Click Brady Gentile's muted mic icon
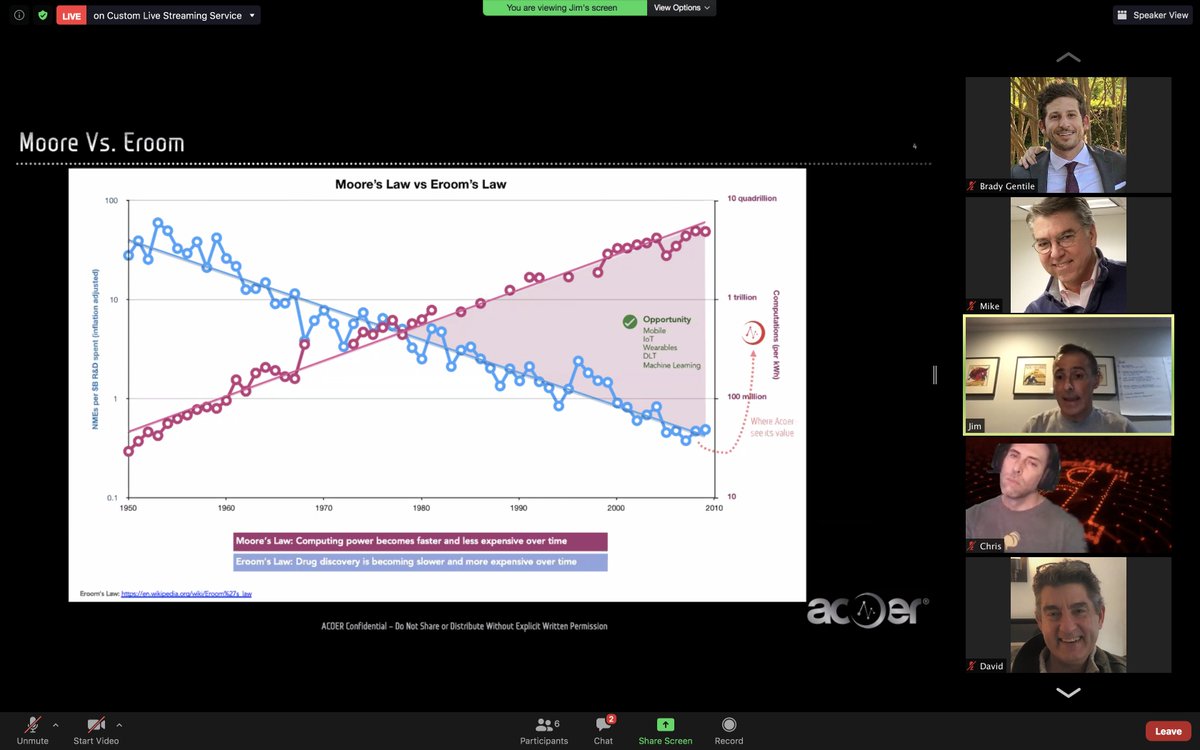The width and height of the screenshot is (1200, 750). pos(971,186)
